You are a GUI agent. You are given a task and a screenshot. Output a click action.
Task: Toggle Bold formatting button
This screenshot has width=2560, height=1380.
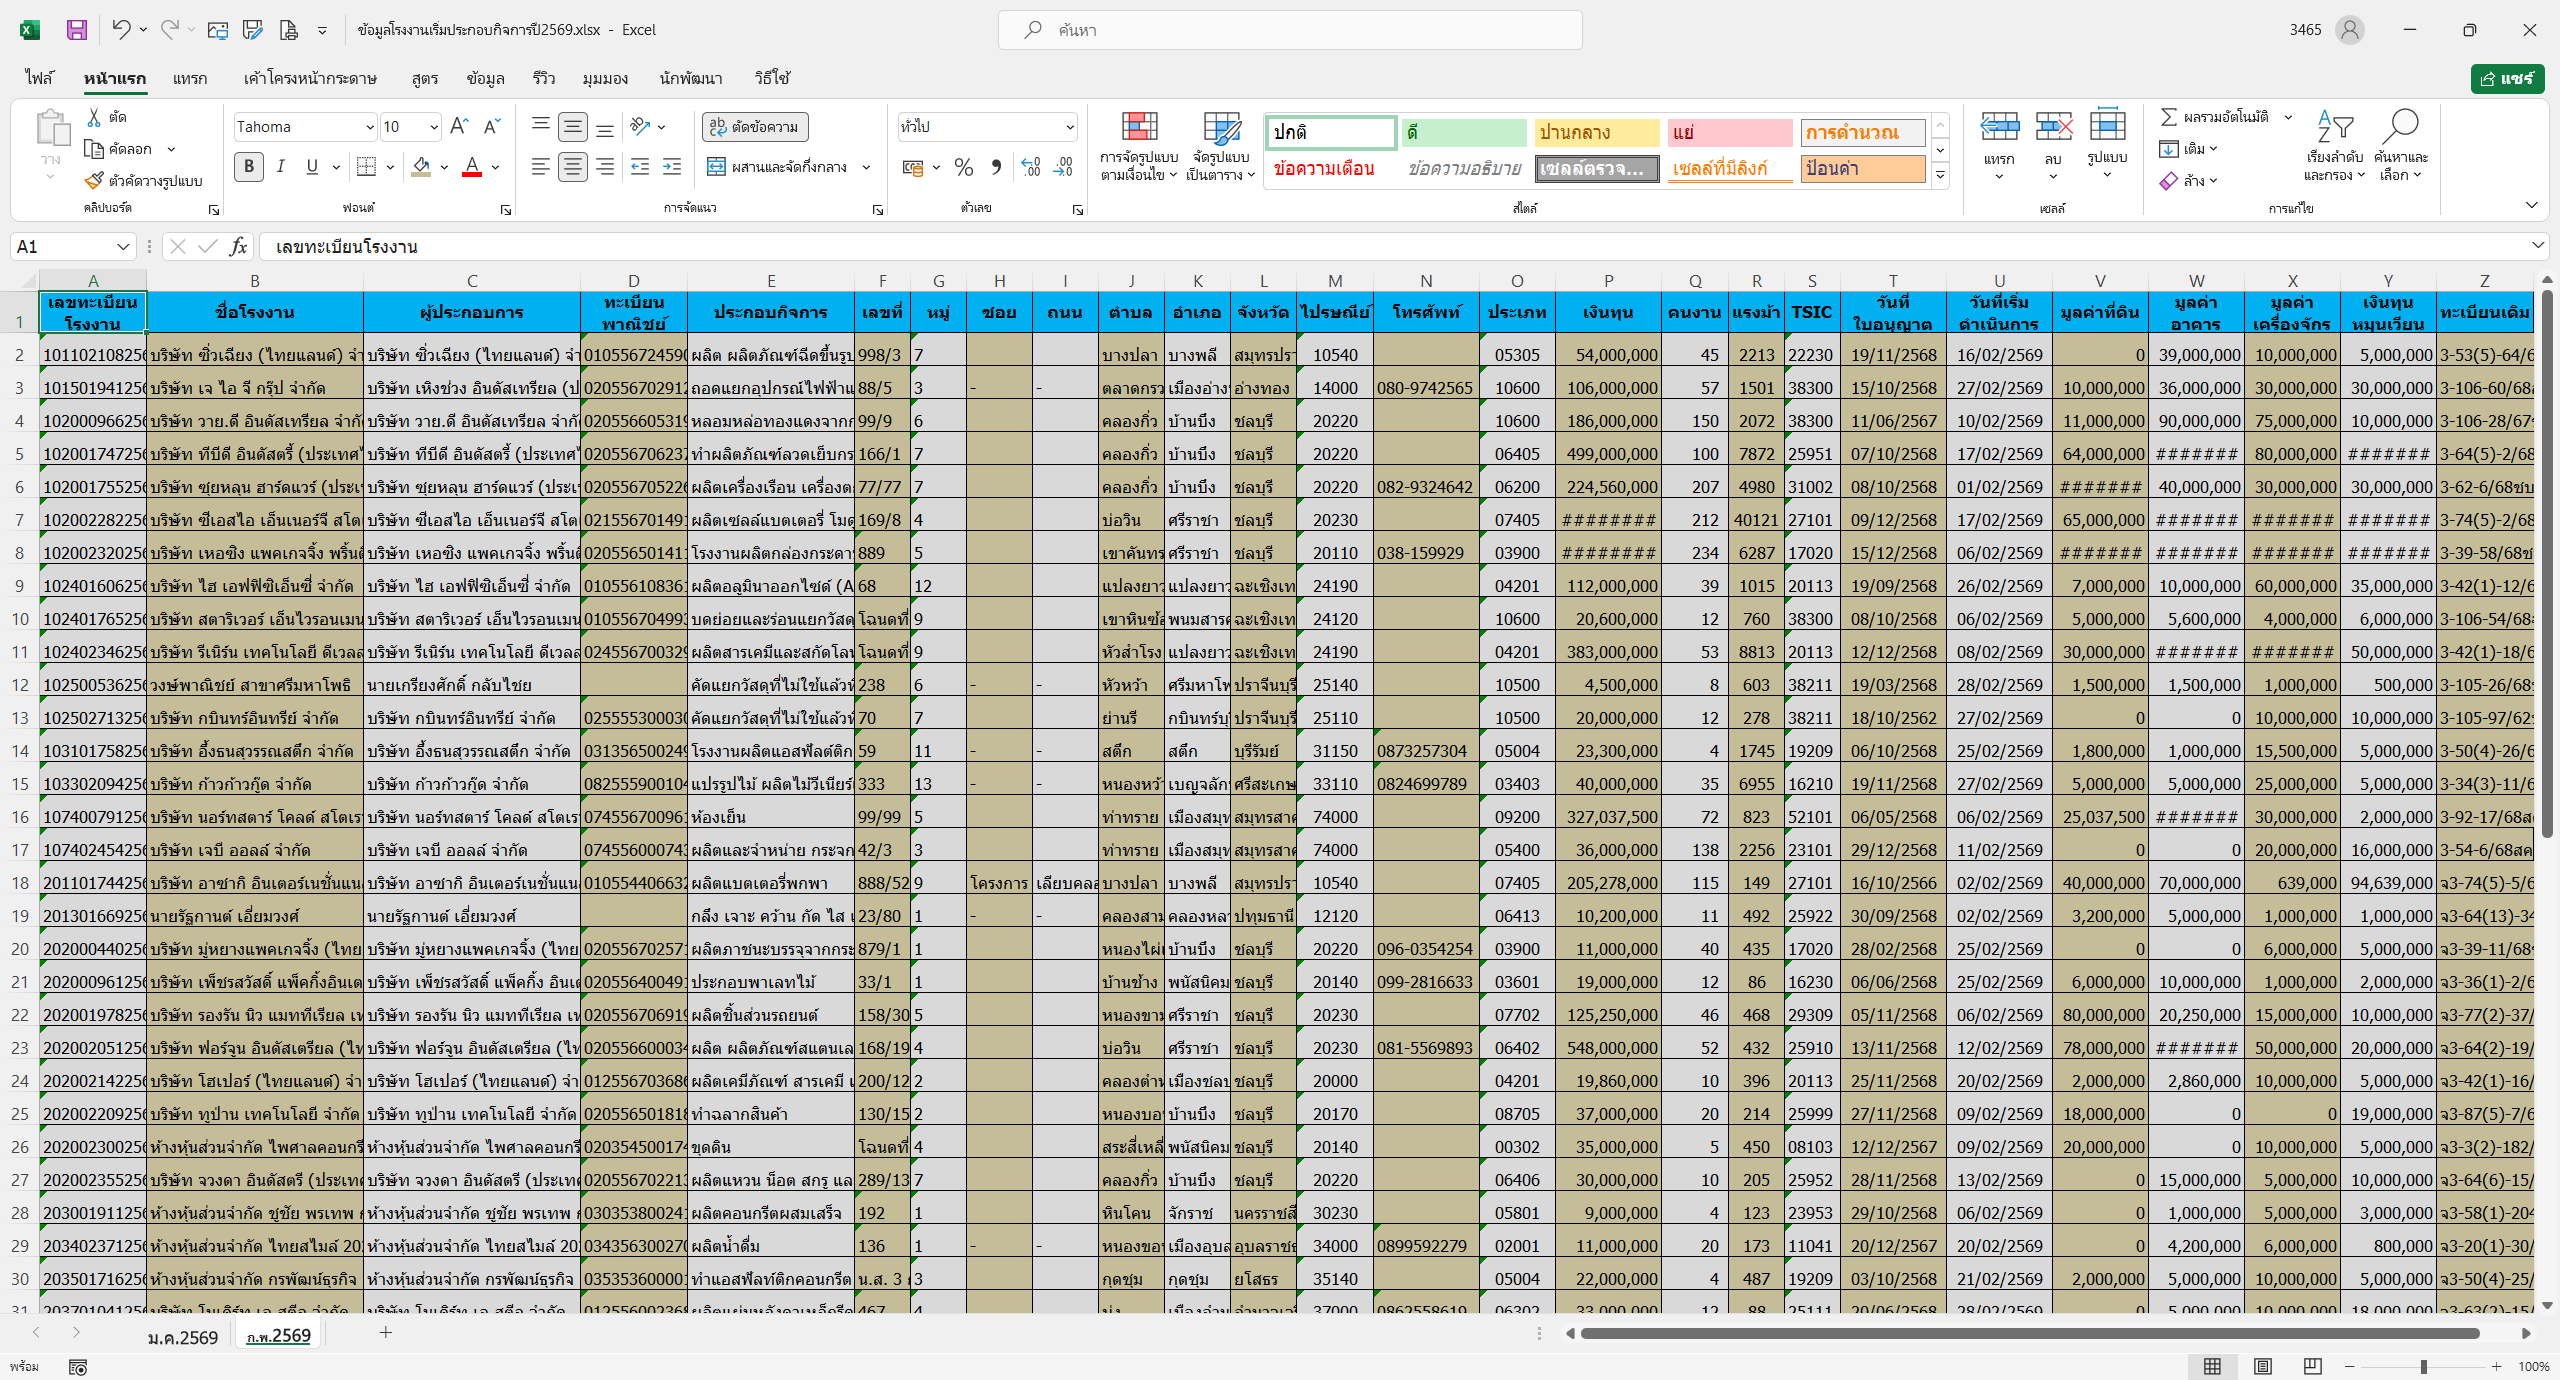tap(249, 167)
